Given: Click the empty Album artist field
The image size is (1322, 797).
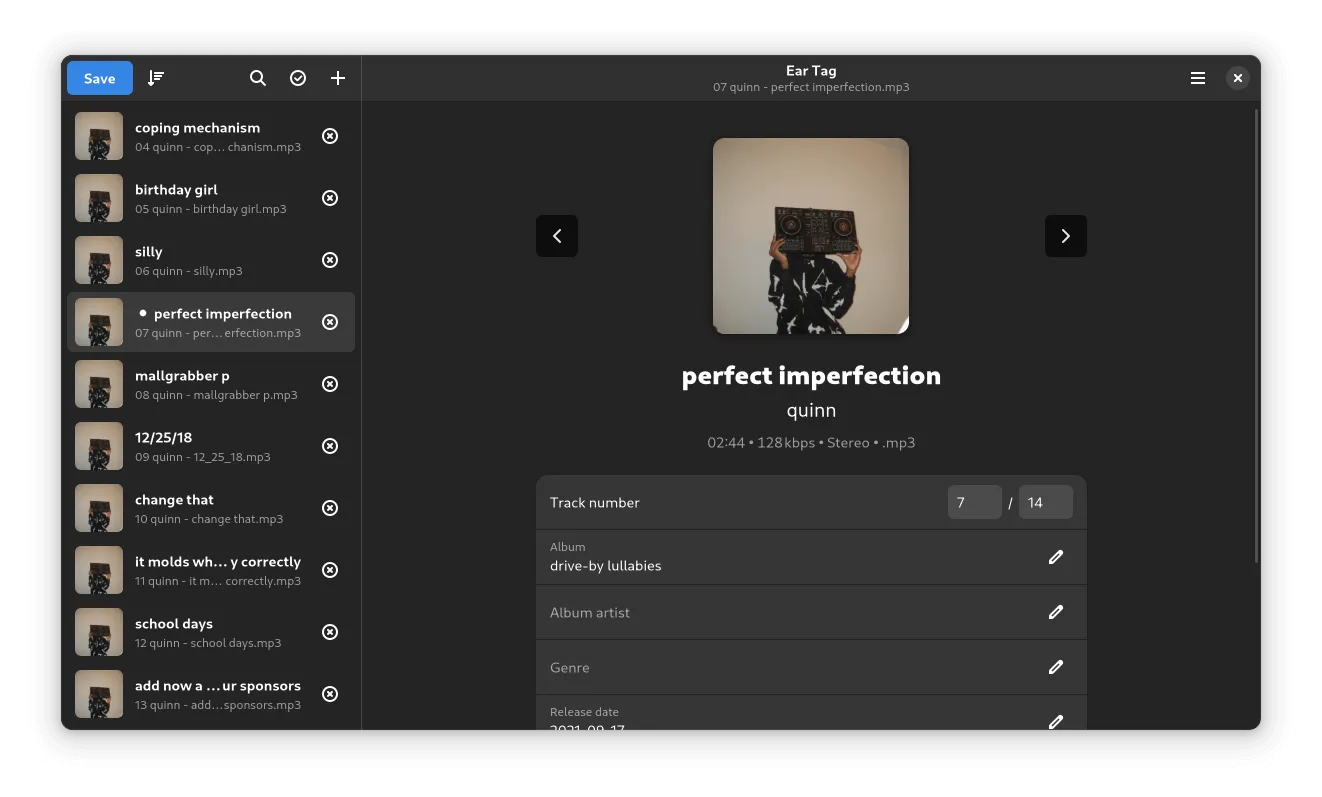Looking at the screenshot, I should [811, 612].
